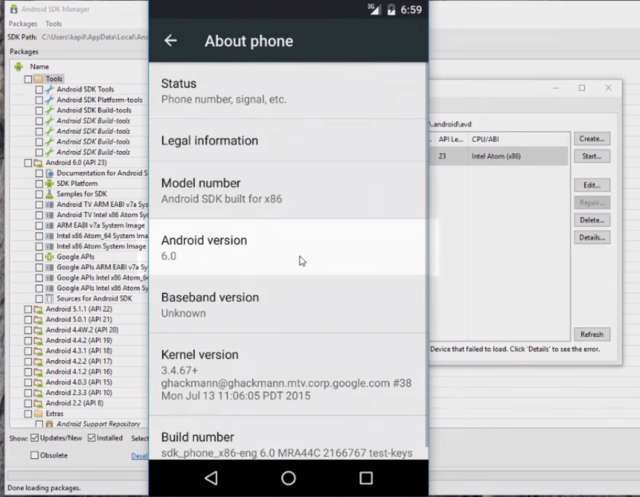This screenshot has width=640, height=497.
Task: Click the android icon beside the Name header
Action: coord(18,67)
